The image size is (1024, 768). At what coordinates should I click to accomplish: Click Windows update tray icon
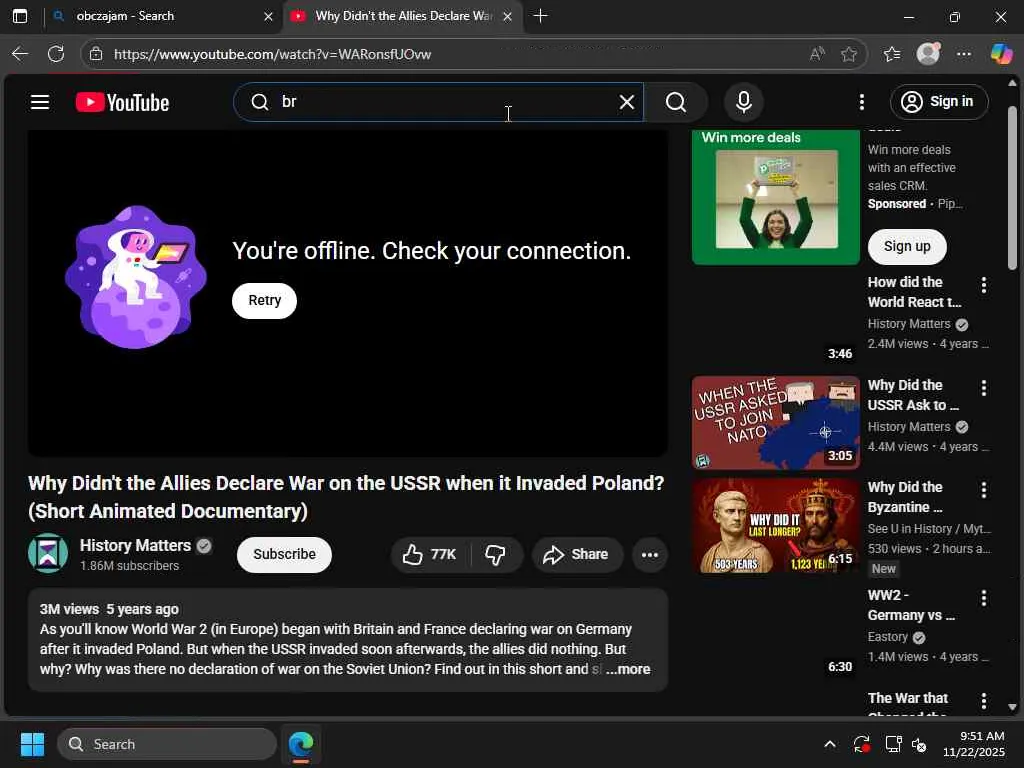pos(861,744)
